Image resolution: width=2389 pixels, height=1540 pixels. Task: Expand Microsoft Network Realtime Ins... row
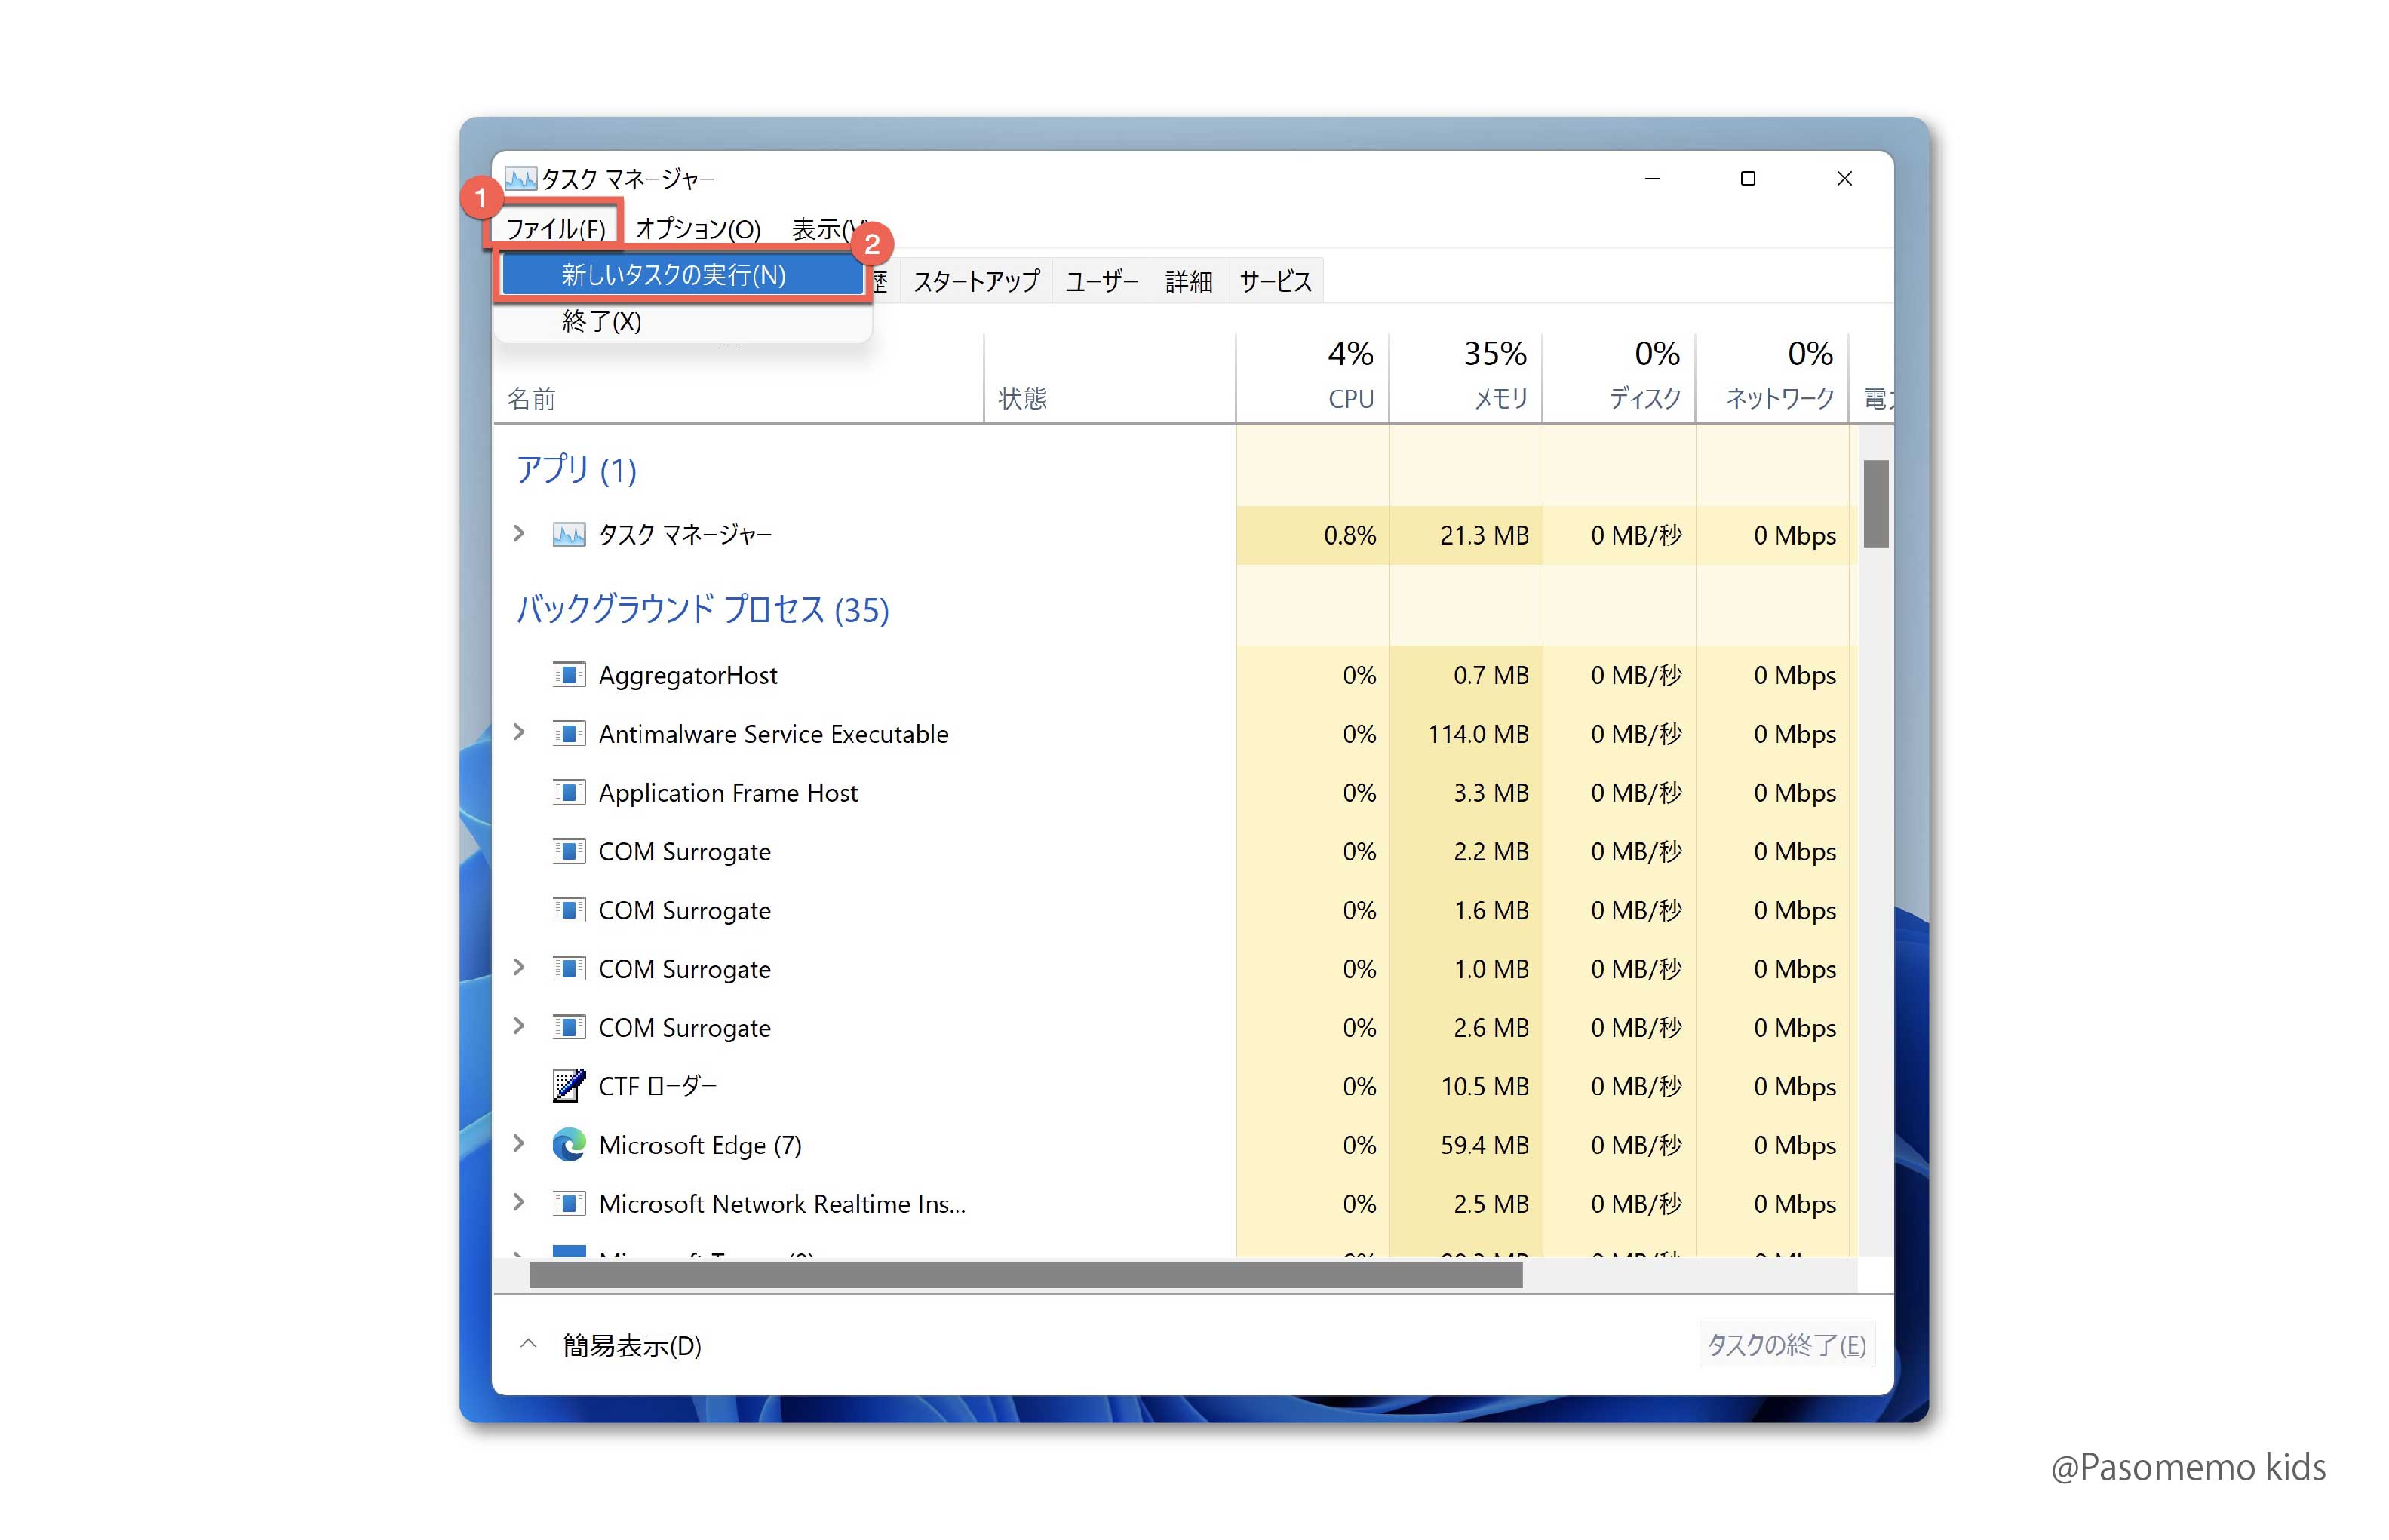[518, 1203]
